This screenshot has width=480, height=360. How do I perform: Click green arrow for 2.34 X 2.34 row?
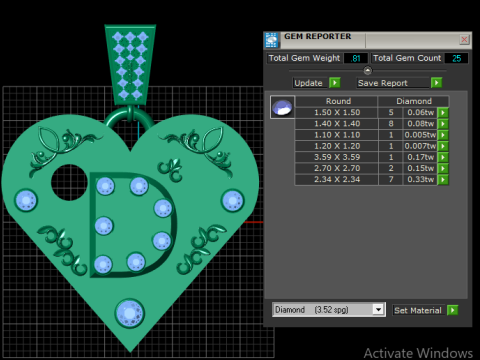(x=443, y=180)
